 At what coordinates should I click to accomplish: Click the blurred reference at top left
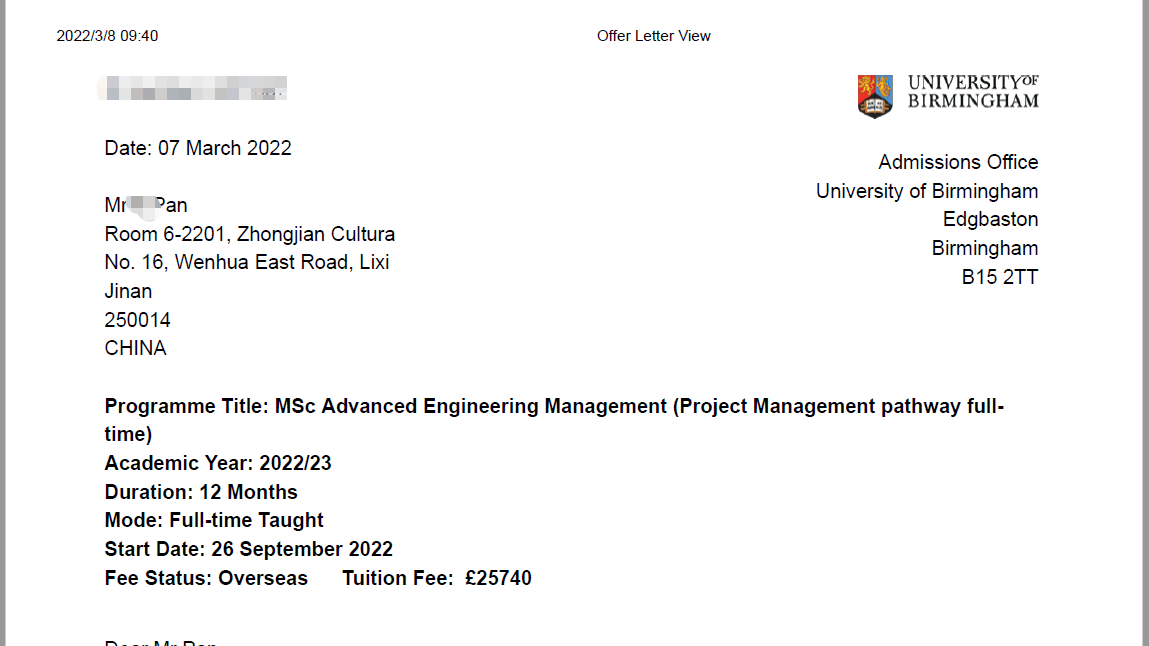tap(193, 88)
